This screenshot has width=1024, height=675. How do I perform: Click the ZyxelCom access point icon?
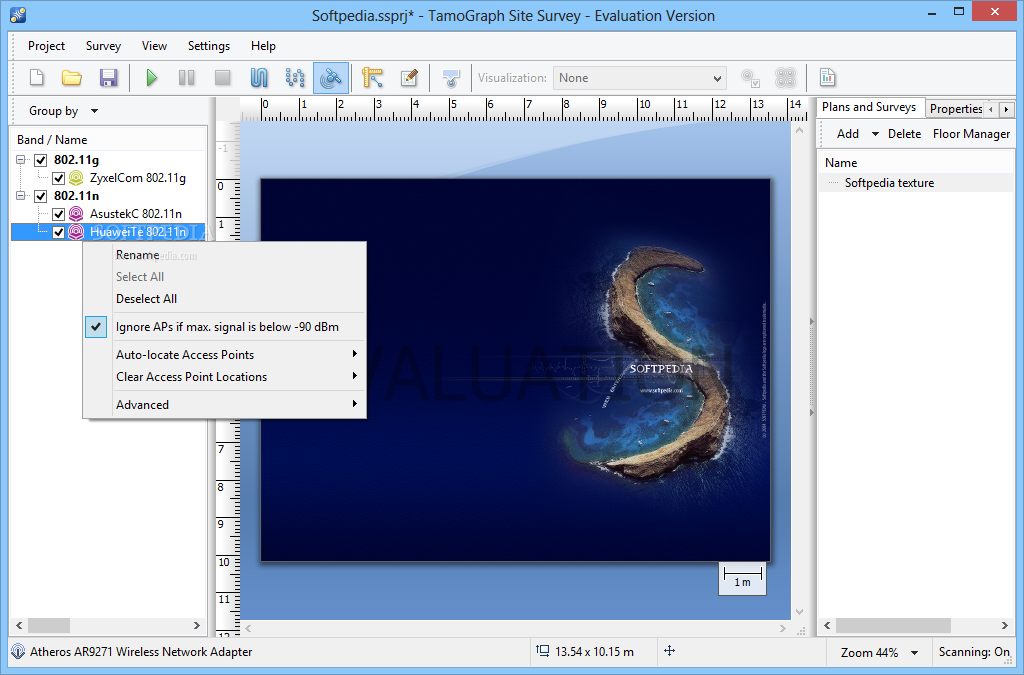pos(76,178)
